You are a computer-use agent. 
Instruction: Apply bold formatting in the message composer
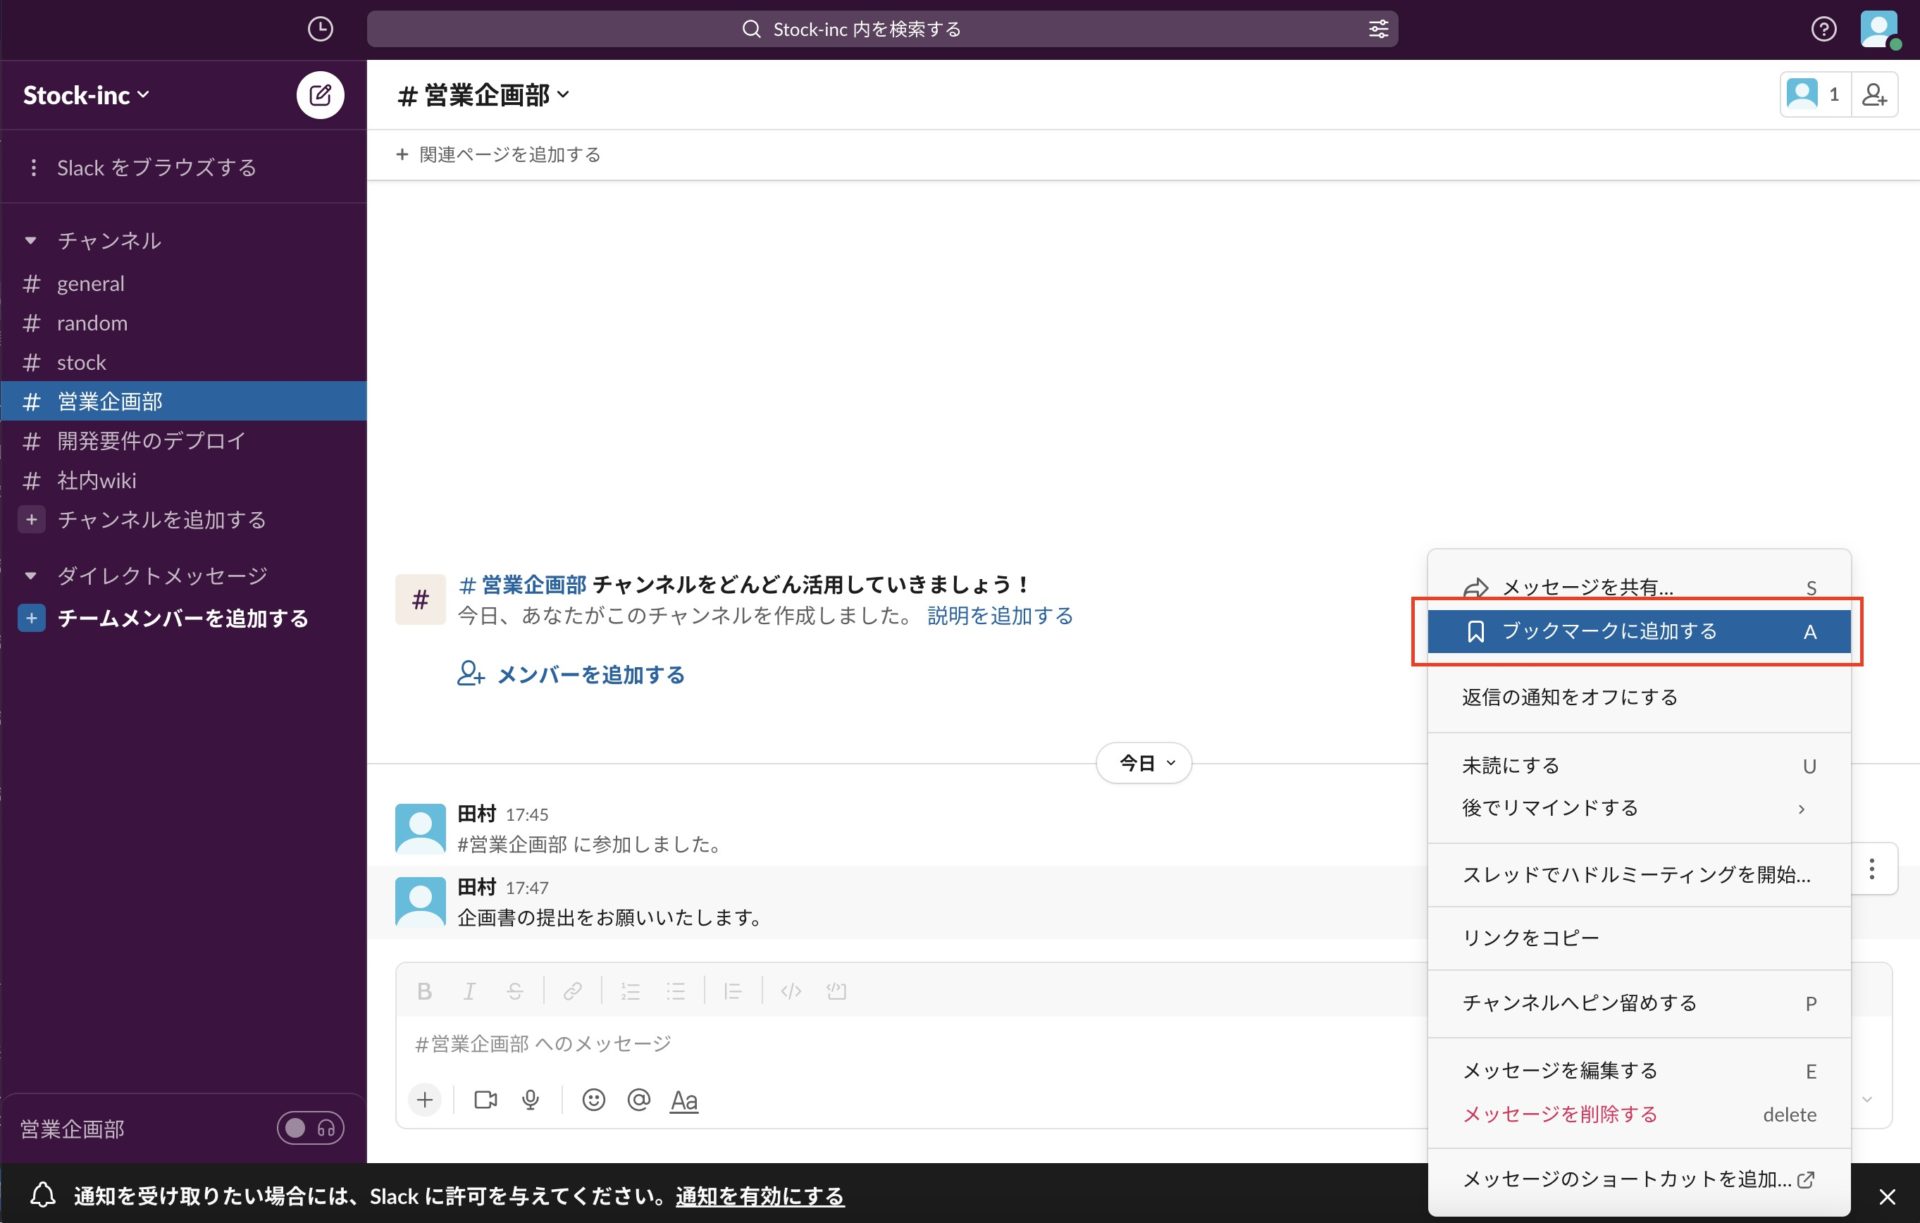pos(424,990)
